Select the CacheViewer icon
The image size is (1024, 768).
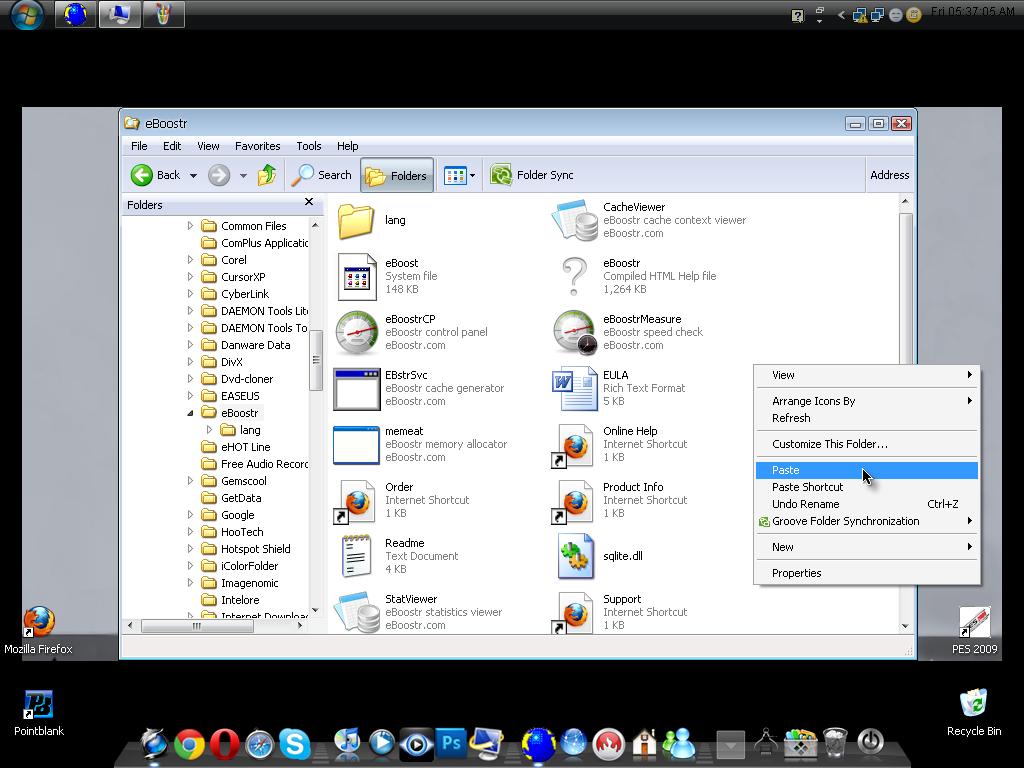(x=575, y=221)
